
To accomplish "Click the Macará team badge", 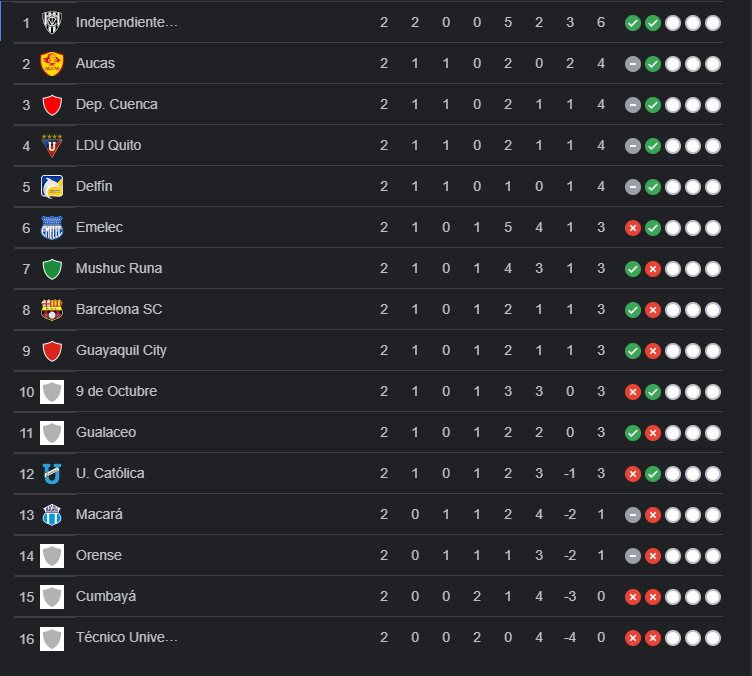I will point(52,514).
